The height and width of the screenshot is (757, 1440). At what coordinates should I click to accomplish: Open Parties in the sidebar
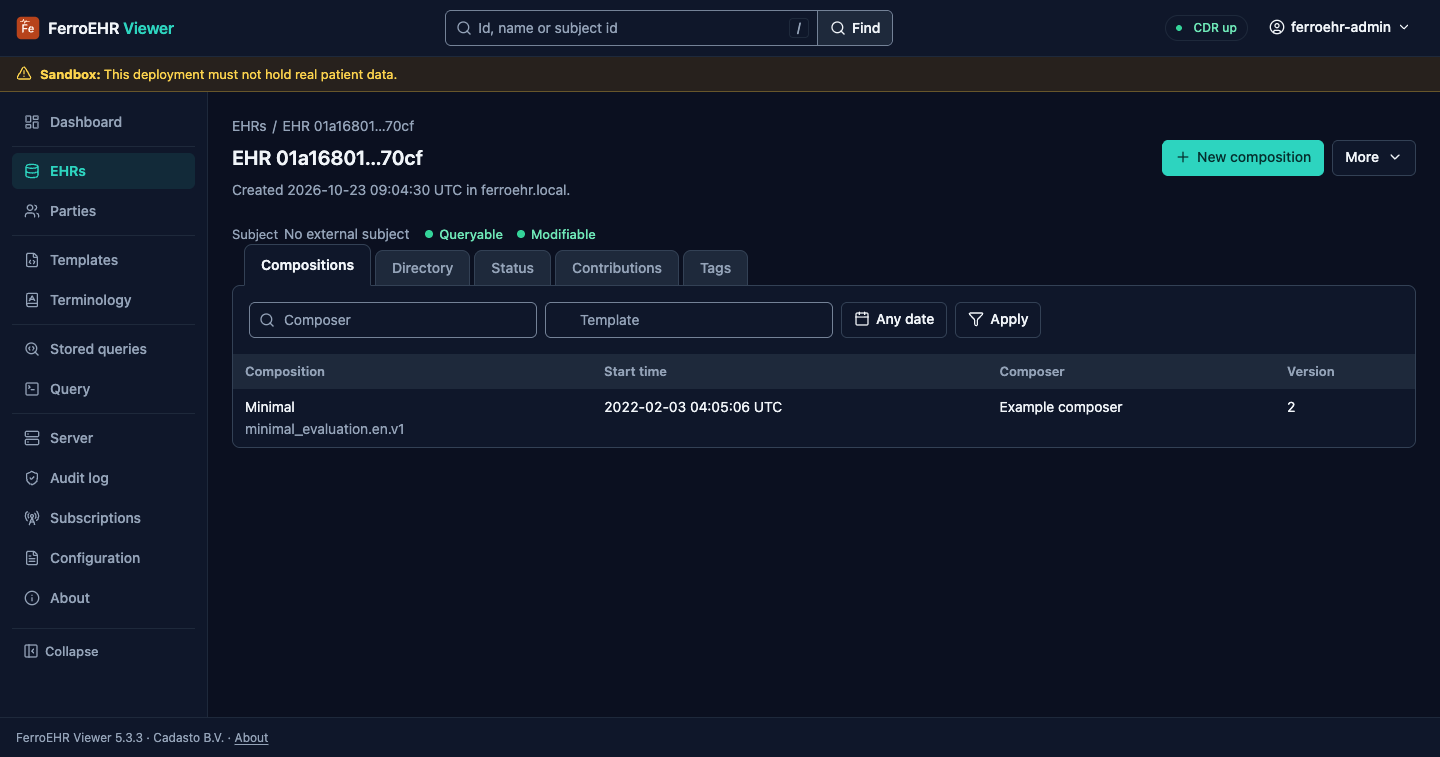(x=103, y=211)
